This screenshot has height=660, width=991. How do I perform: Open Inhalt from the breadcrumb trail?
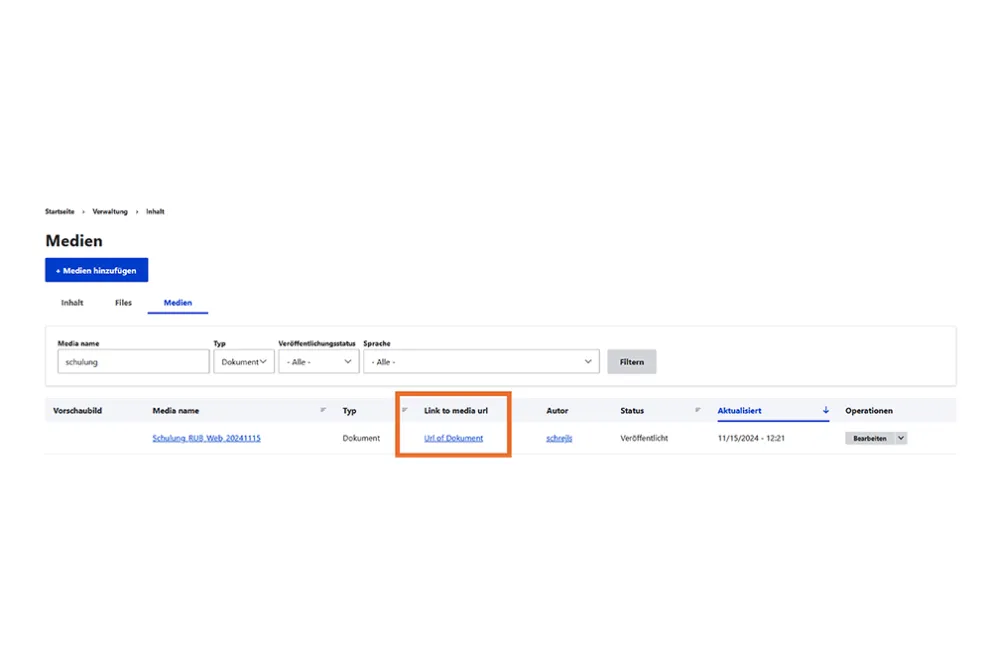pyautogui.click(x=155, y=212)
